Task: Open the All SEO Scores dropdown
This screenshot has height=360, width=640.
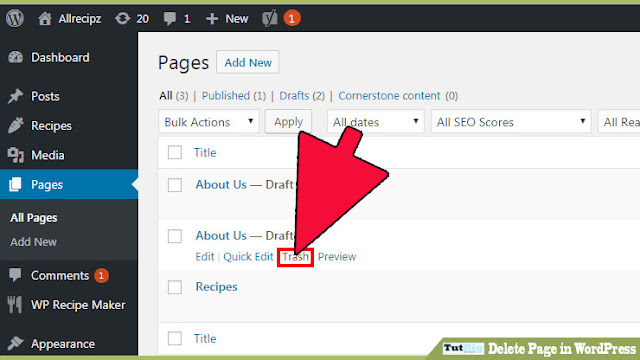Action: click(511, 122)
